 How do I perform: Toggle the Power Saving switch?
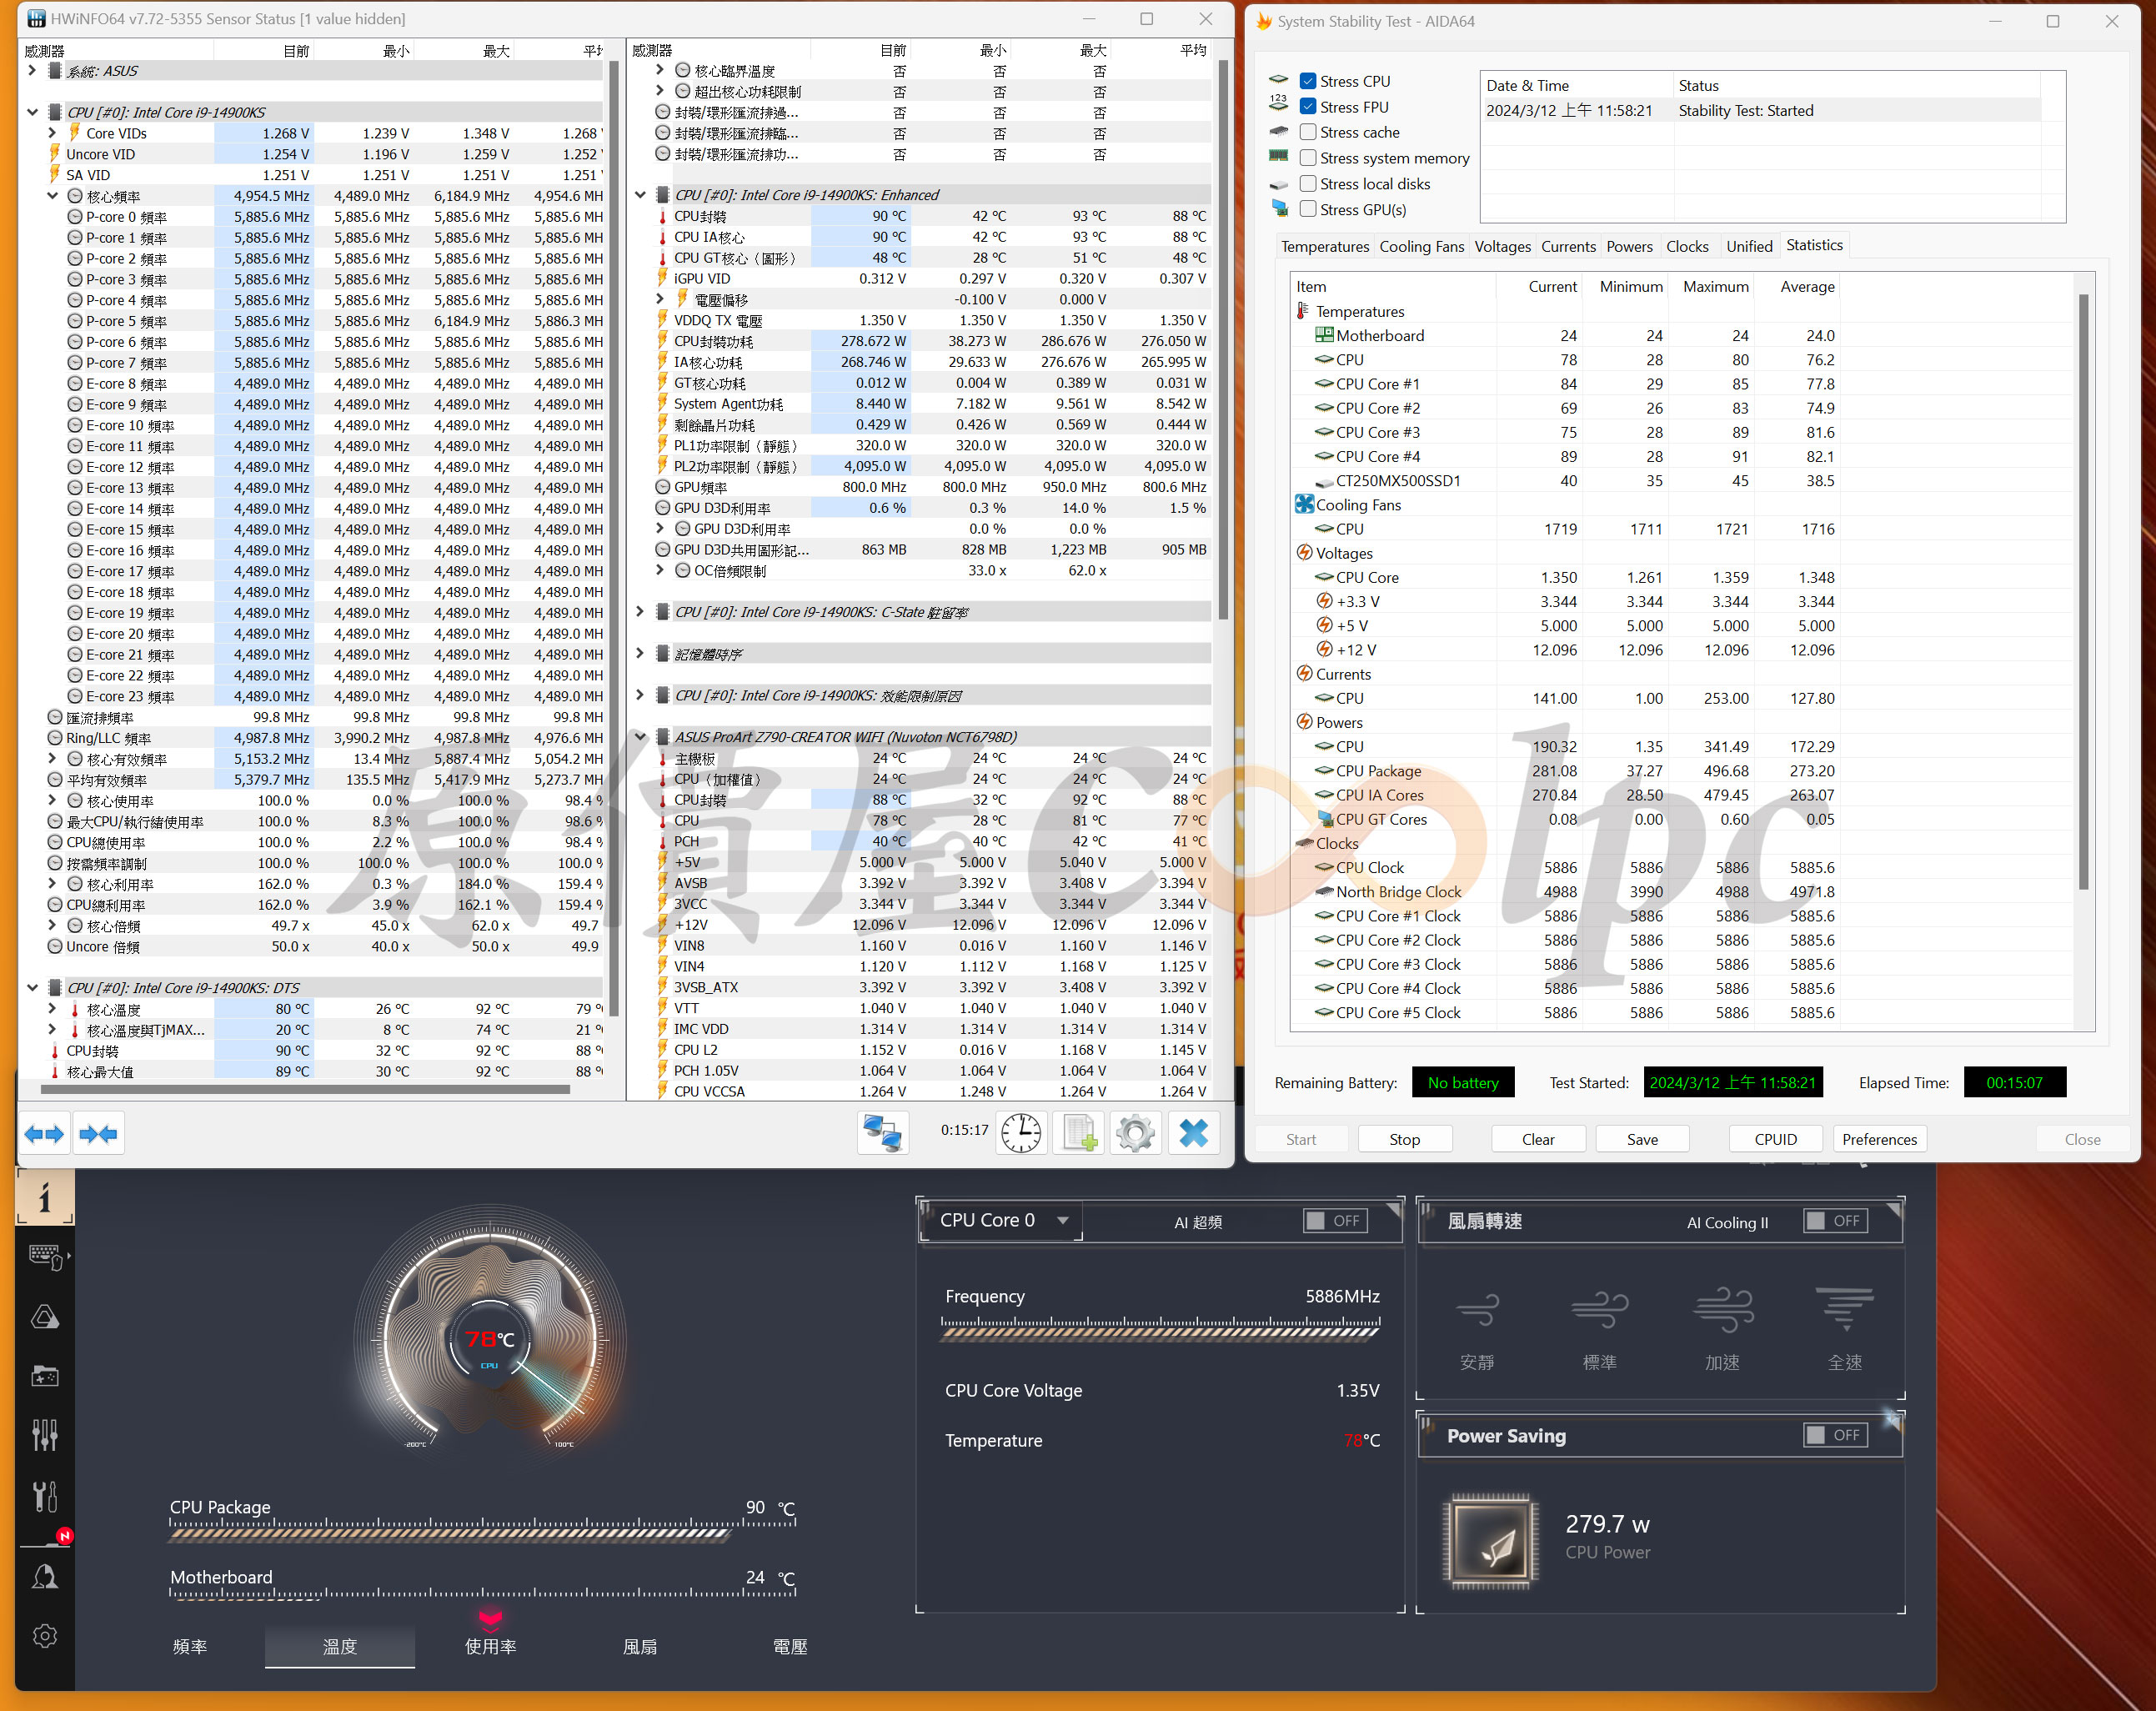[x=1835, y=1435]
